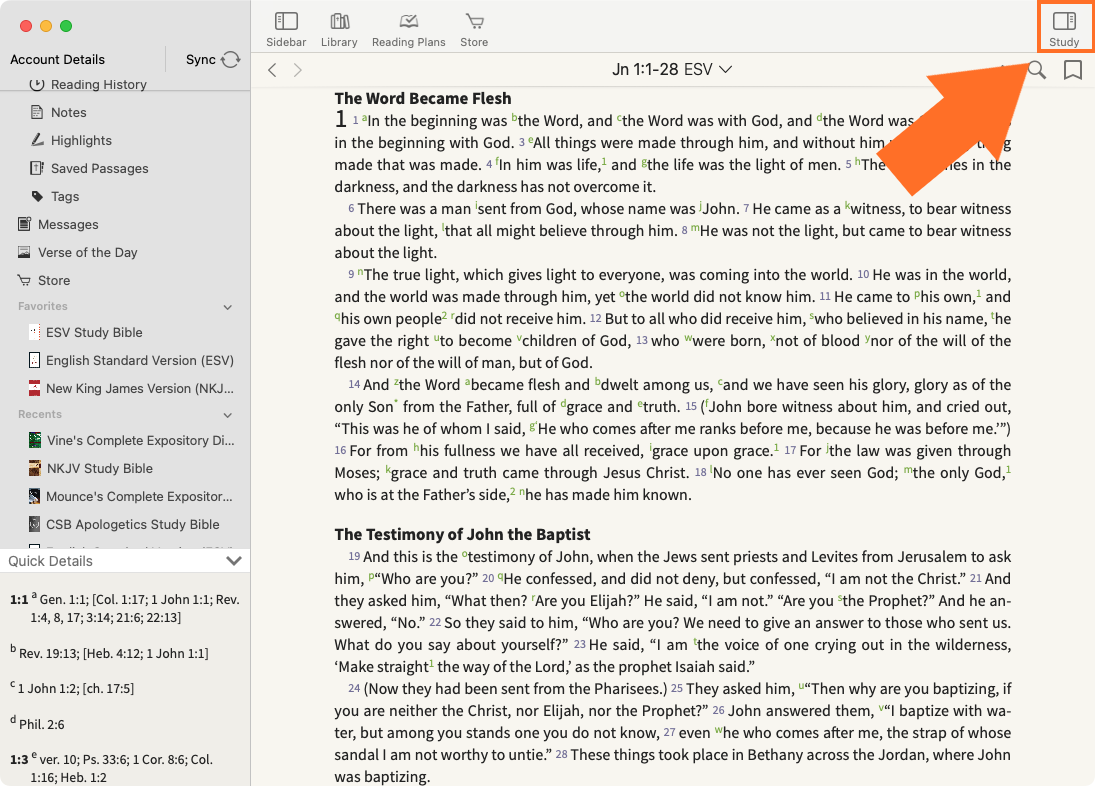
Task: Click verse number 14 before "And the Word"
Action: point(354,385)
